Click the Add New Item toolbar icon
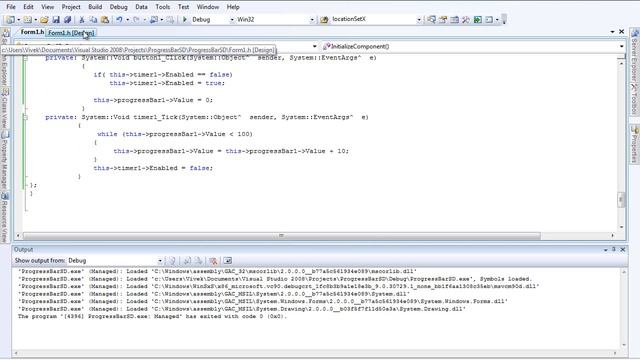The width and height of the screenshot is (640, 360). pyautogui.click(x=27, y=20)
